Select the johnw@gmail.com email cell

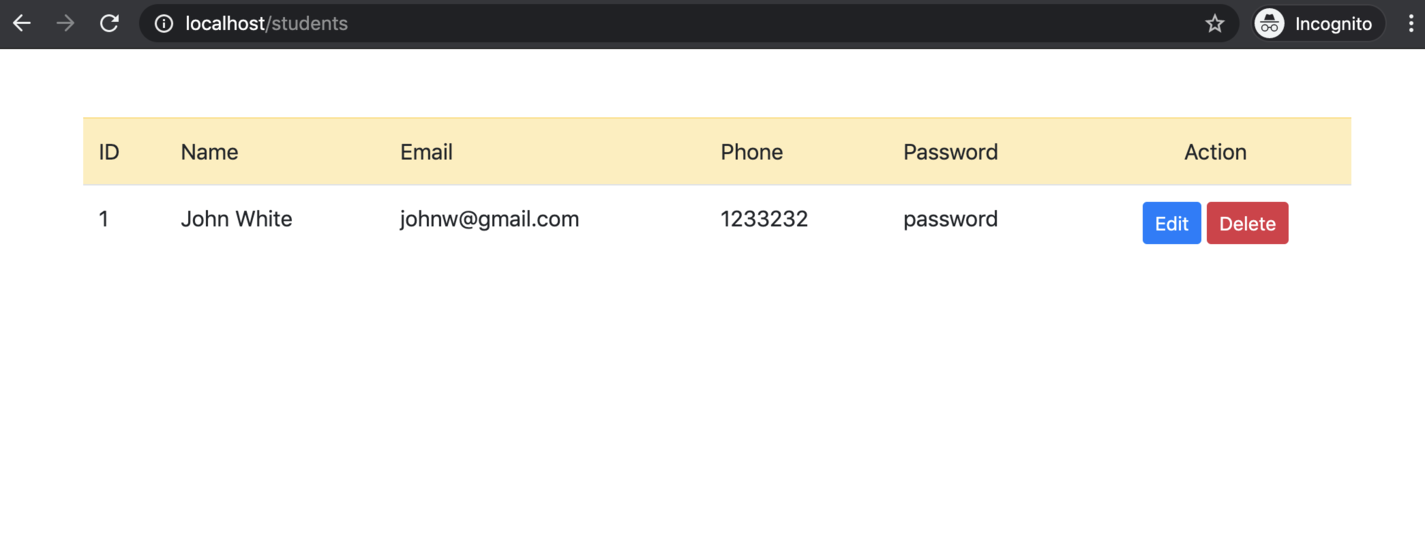click(489, 219)
